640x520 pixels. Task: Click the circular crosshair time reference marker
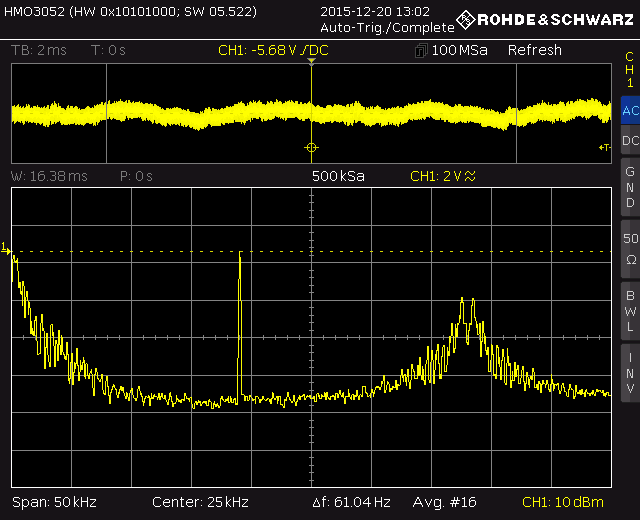click(311, 148)
